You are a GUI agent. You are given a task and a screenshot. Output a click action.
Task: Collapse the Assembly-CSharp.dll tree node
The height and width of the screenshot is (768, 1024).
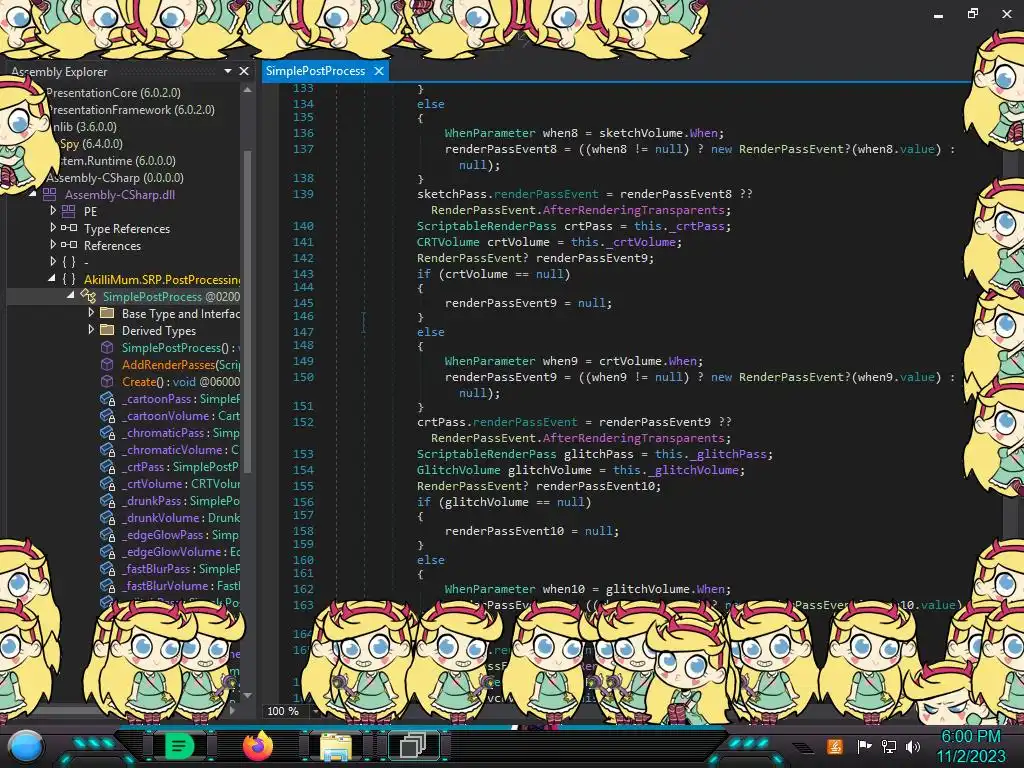(33, 194)
